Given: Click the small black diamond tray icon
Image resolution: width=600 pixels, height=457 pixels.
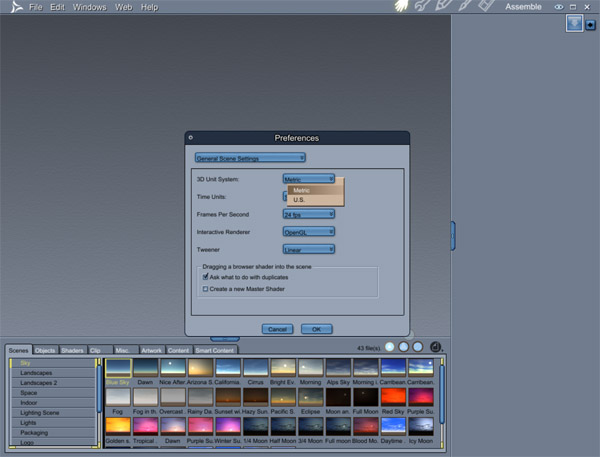Looking at the screenshot, I should (590, 25).
